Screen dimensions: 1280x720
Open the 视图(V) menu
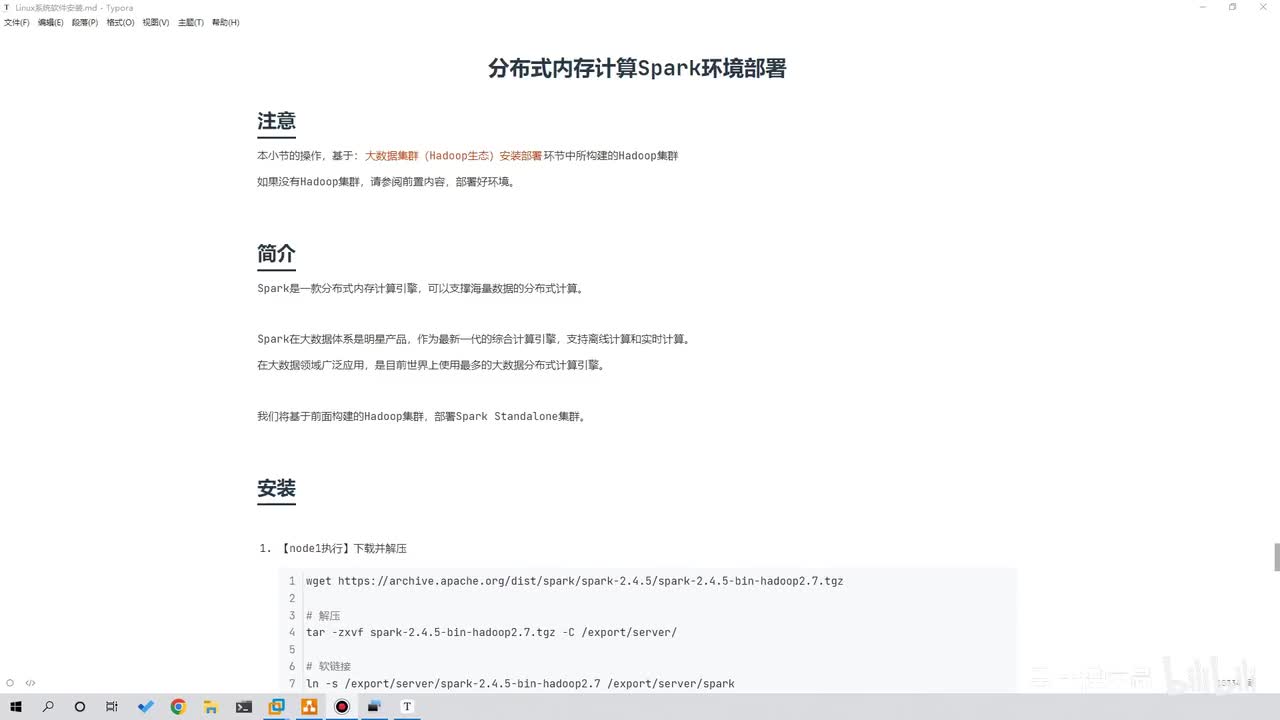pyautogui.click(x=156, y=22)
